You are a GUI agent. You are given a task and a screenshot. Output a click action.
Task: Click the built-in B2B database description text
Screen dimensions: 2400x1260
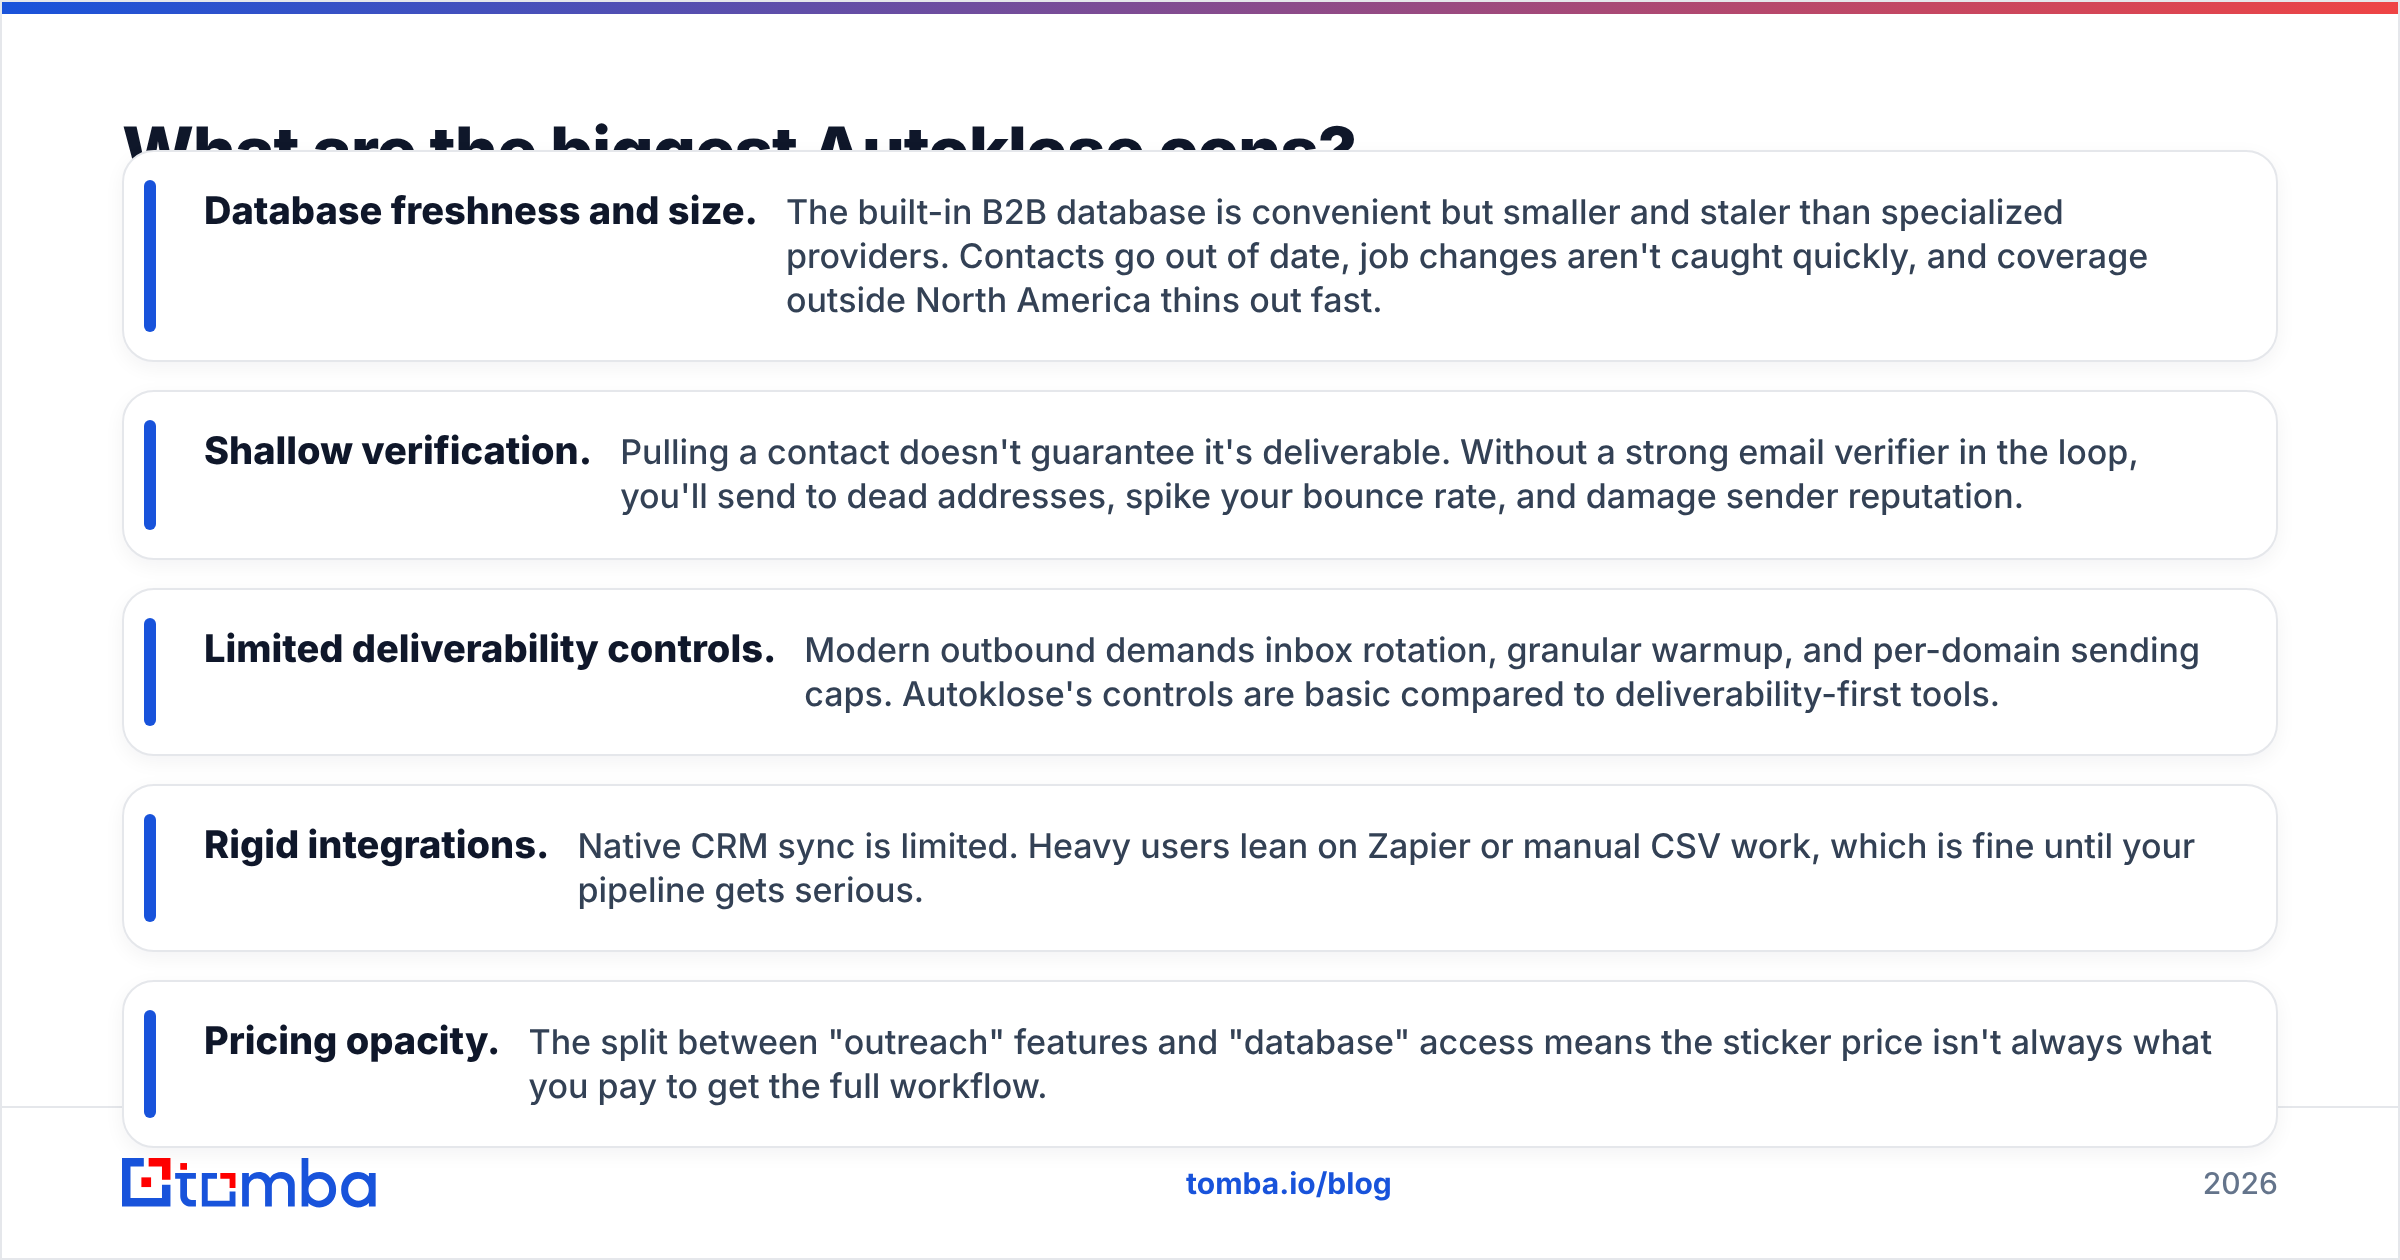coord(1466,256)
